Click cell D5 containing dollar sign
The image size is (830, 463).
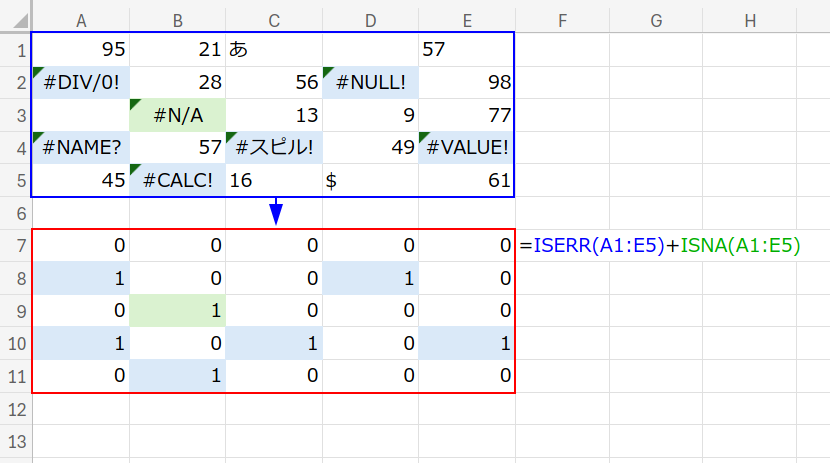[371, 181]
